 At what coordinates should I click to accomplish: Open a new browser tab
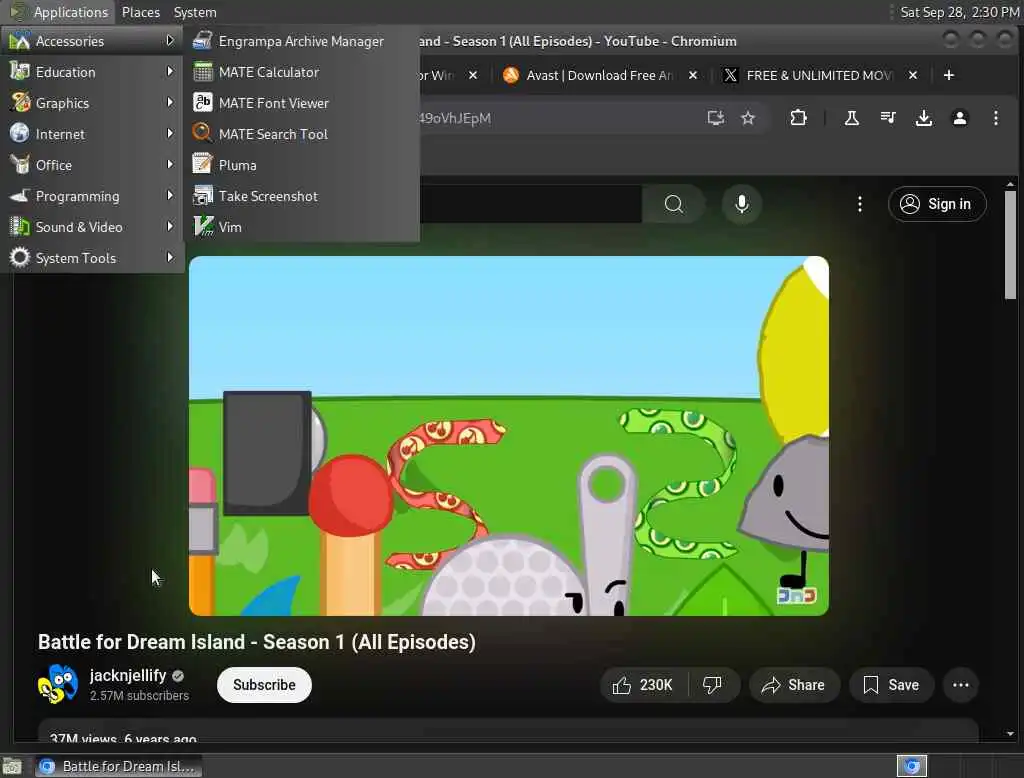click(949, 76)
